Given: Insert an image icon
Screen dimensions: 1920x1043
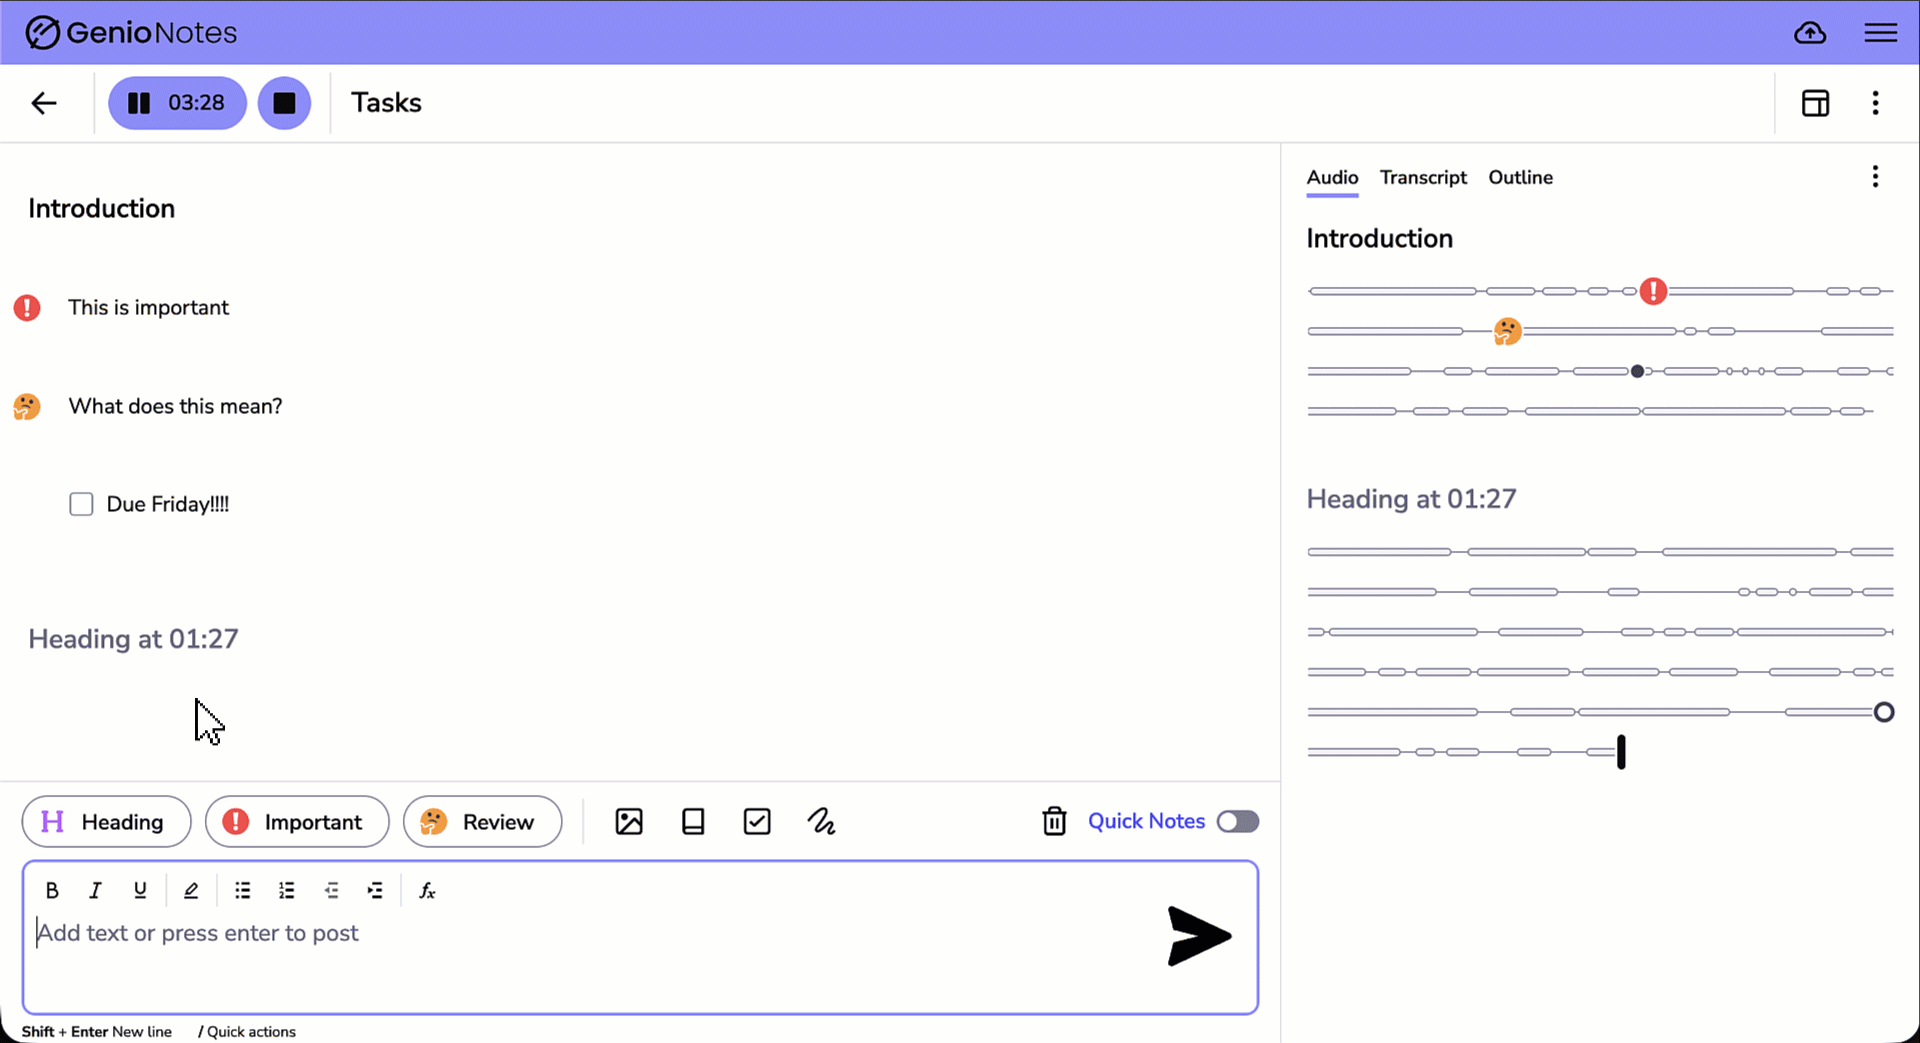Looking at the screenshot, I should point(629,822).
